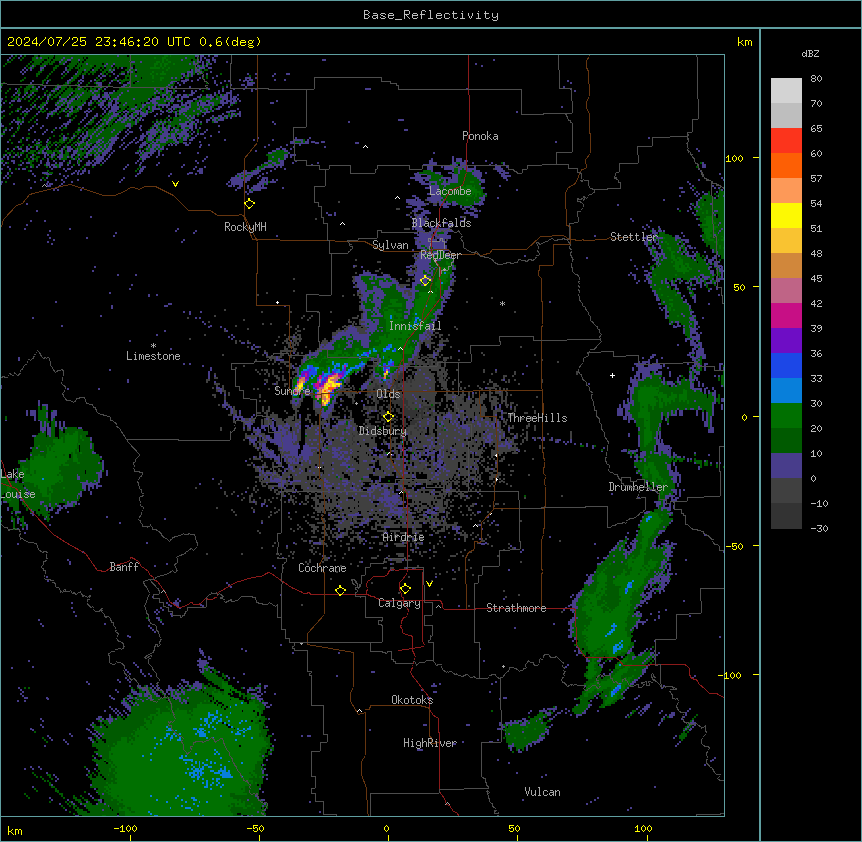
Task: Click the Vulcan town label
Action: [543, 792]
